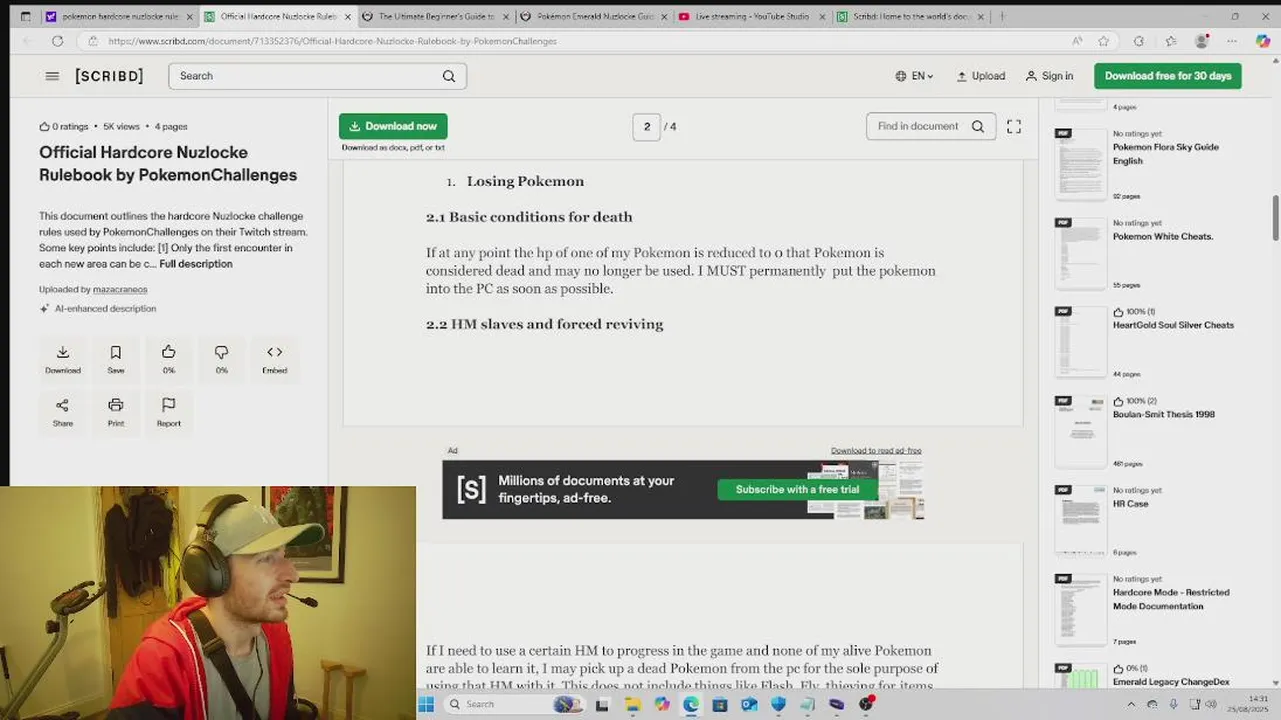Open the Embed option
The height and width of the screenshot is (720, 1281).
coord(275,358)
